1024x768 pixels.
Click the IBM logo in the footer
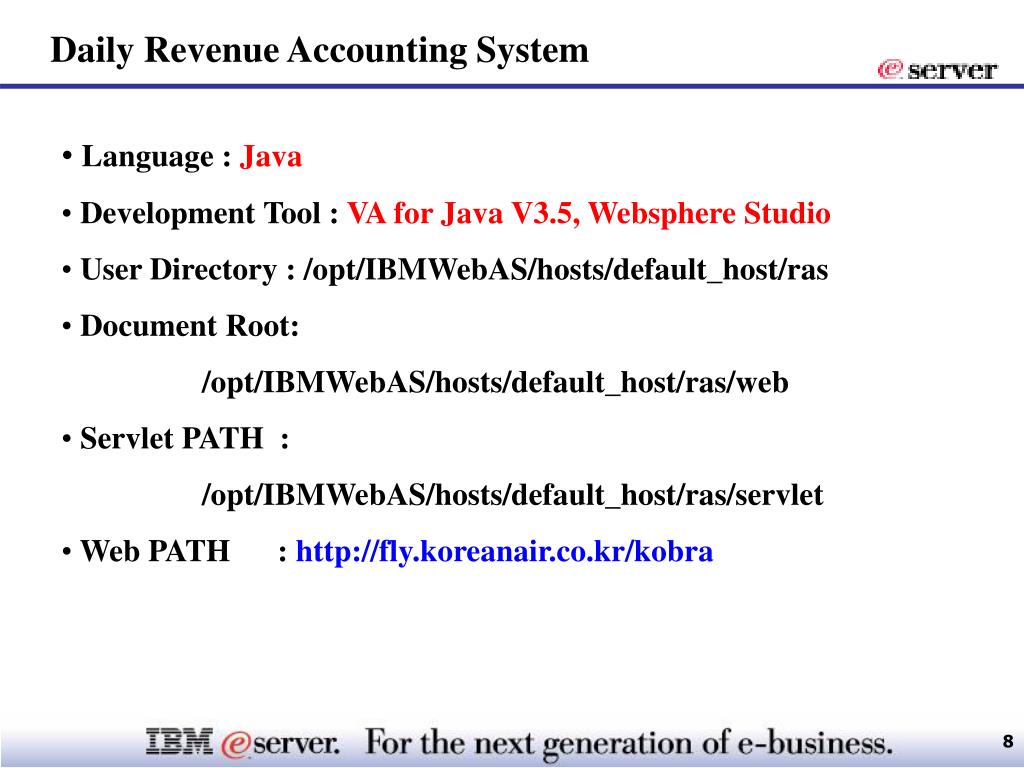(179, 742)
